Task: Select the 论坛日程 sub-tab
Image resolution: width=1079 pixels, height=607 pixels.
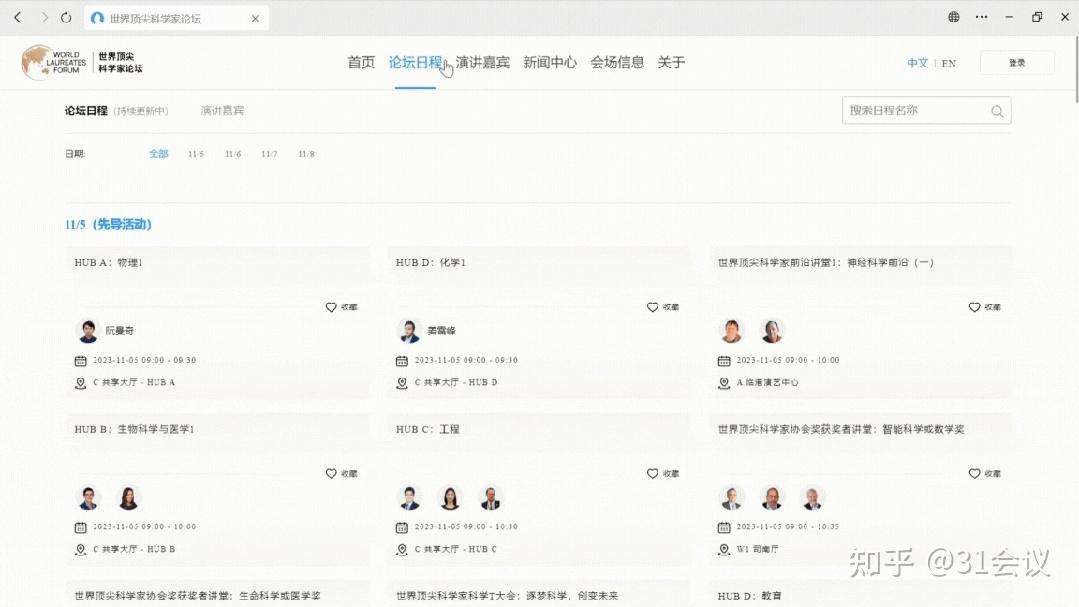Action: coord(86,111)
